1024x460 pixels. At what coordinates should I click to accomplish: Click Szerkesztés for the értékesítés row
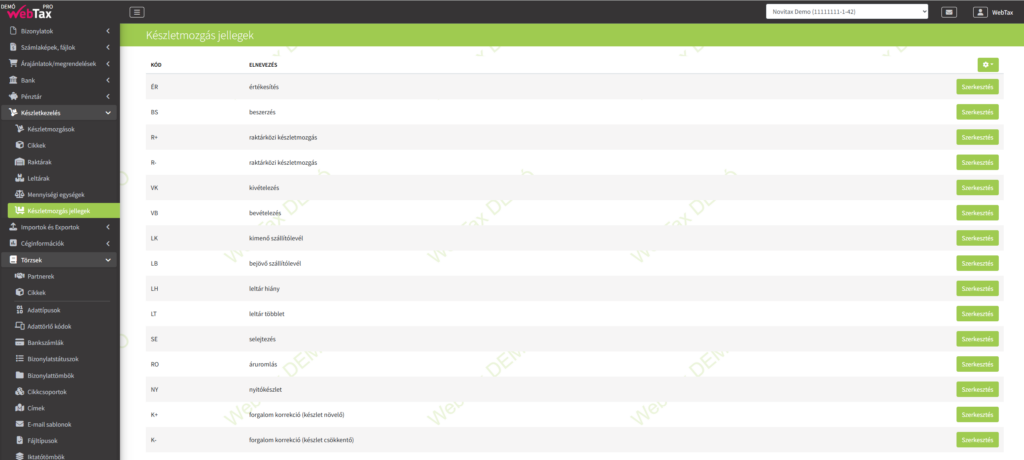[x=977, y=87]
